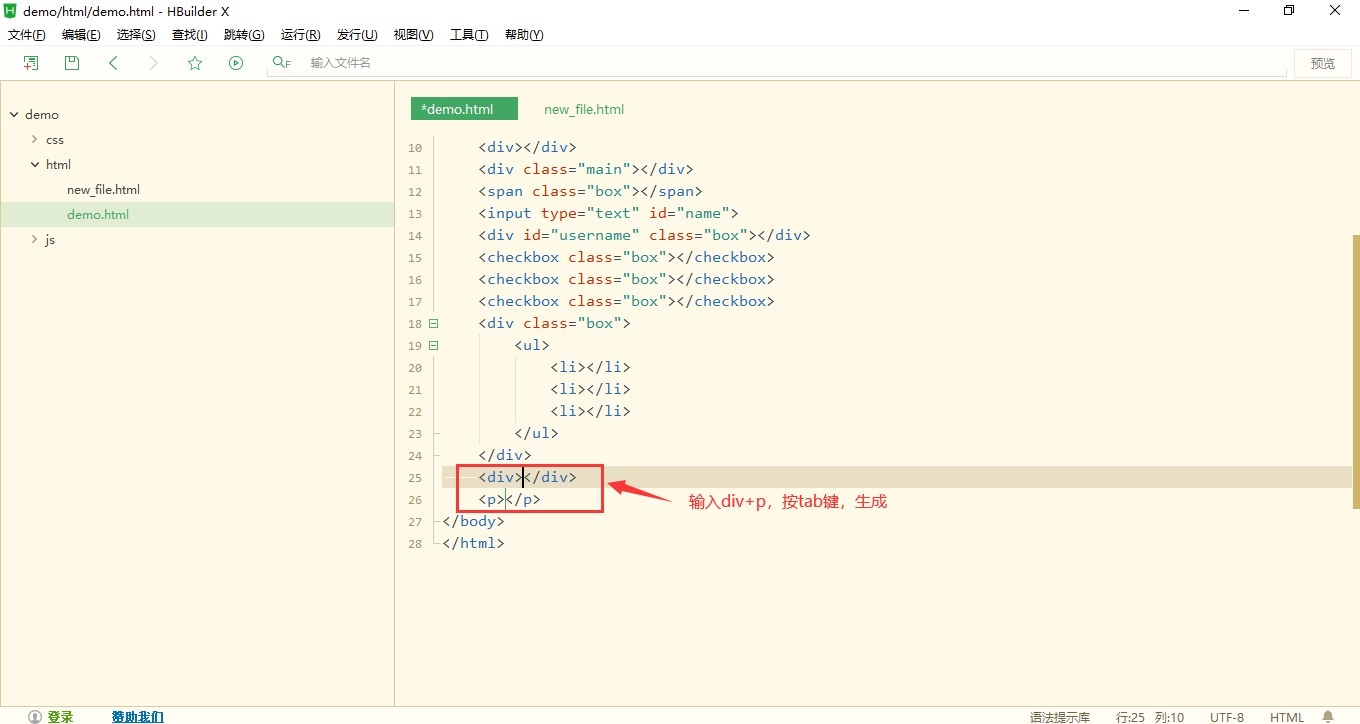Viewport: 1360px width, 724px height.
Task: Click line number 28 in the gutter
Action: (x=415, y=544)
